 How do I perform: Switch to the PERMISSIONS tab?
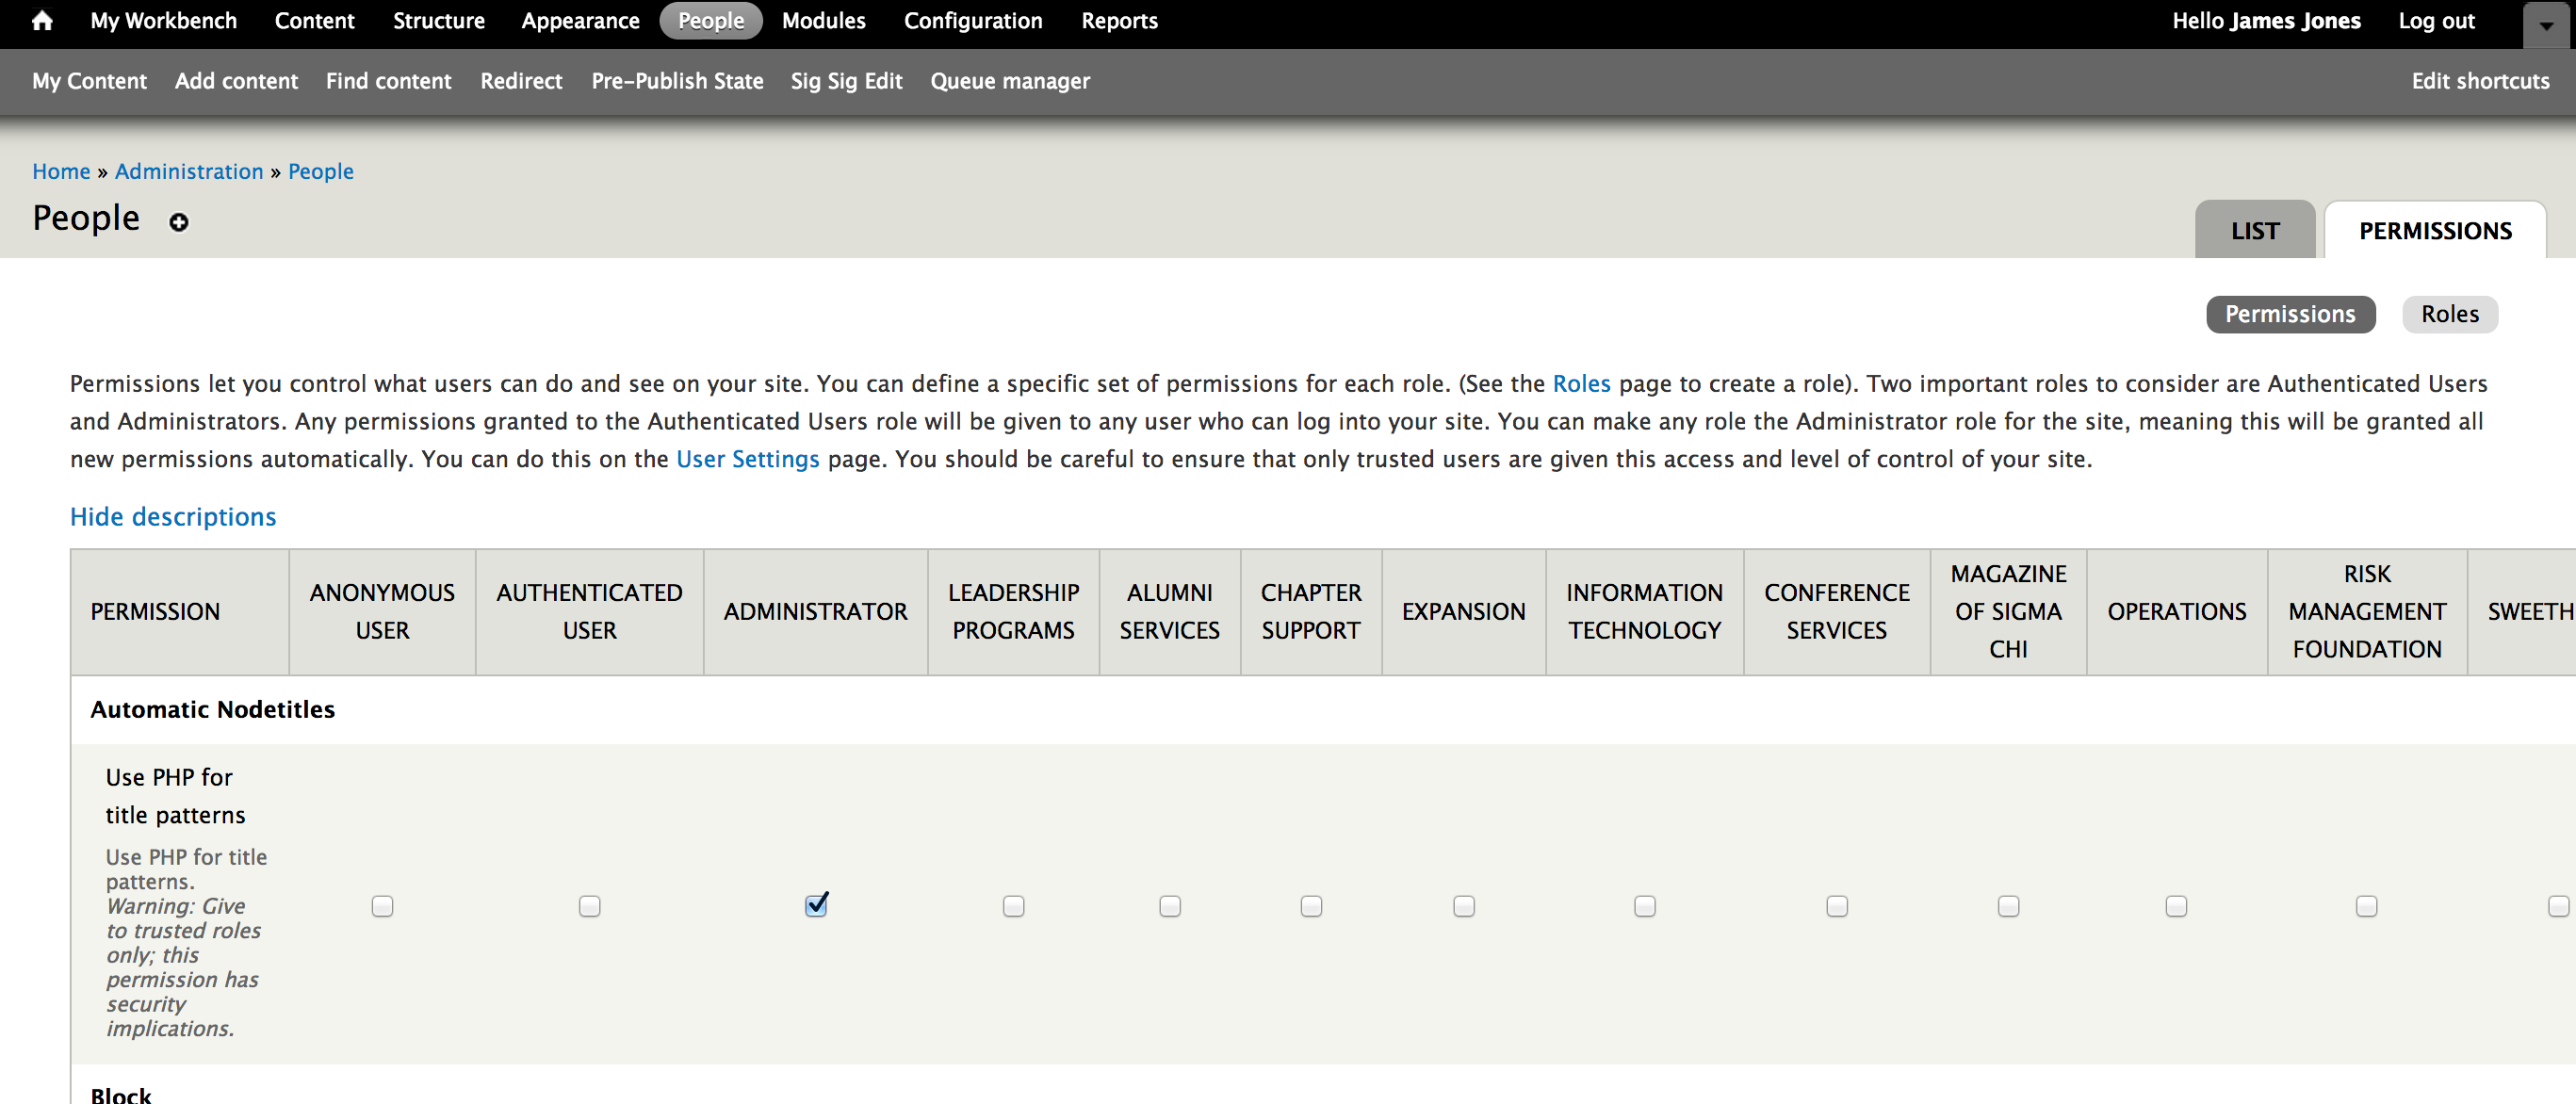click(x=2435, y=230)
